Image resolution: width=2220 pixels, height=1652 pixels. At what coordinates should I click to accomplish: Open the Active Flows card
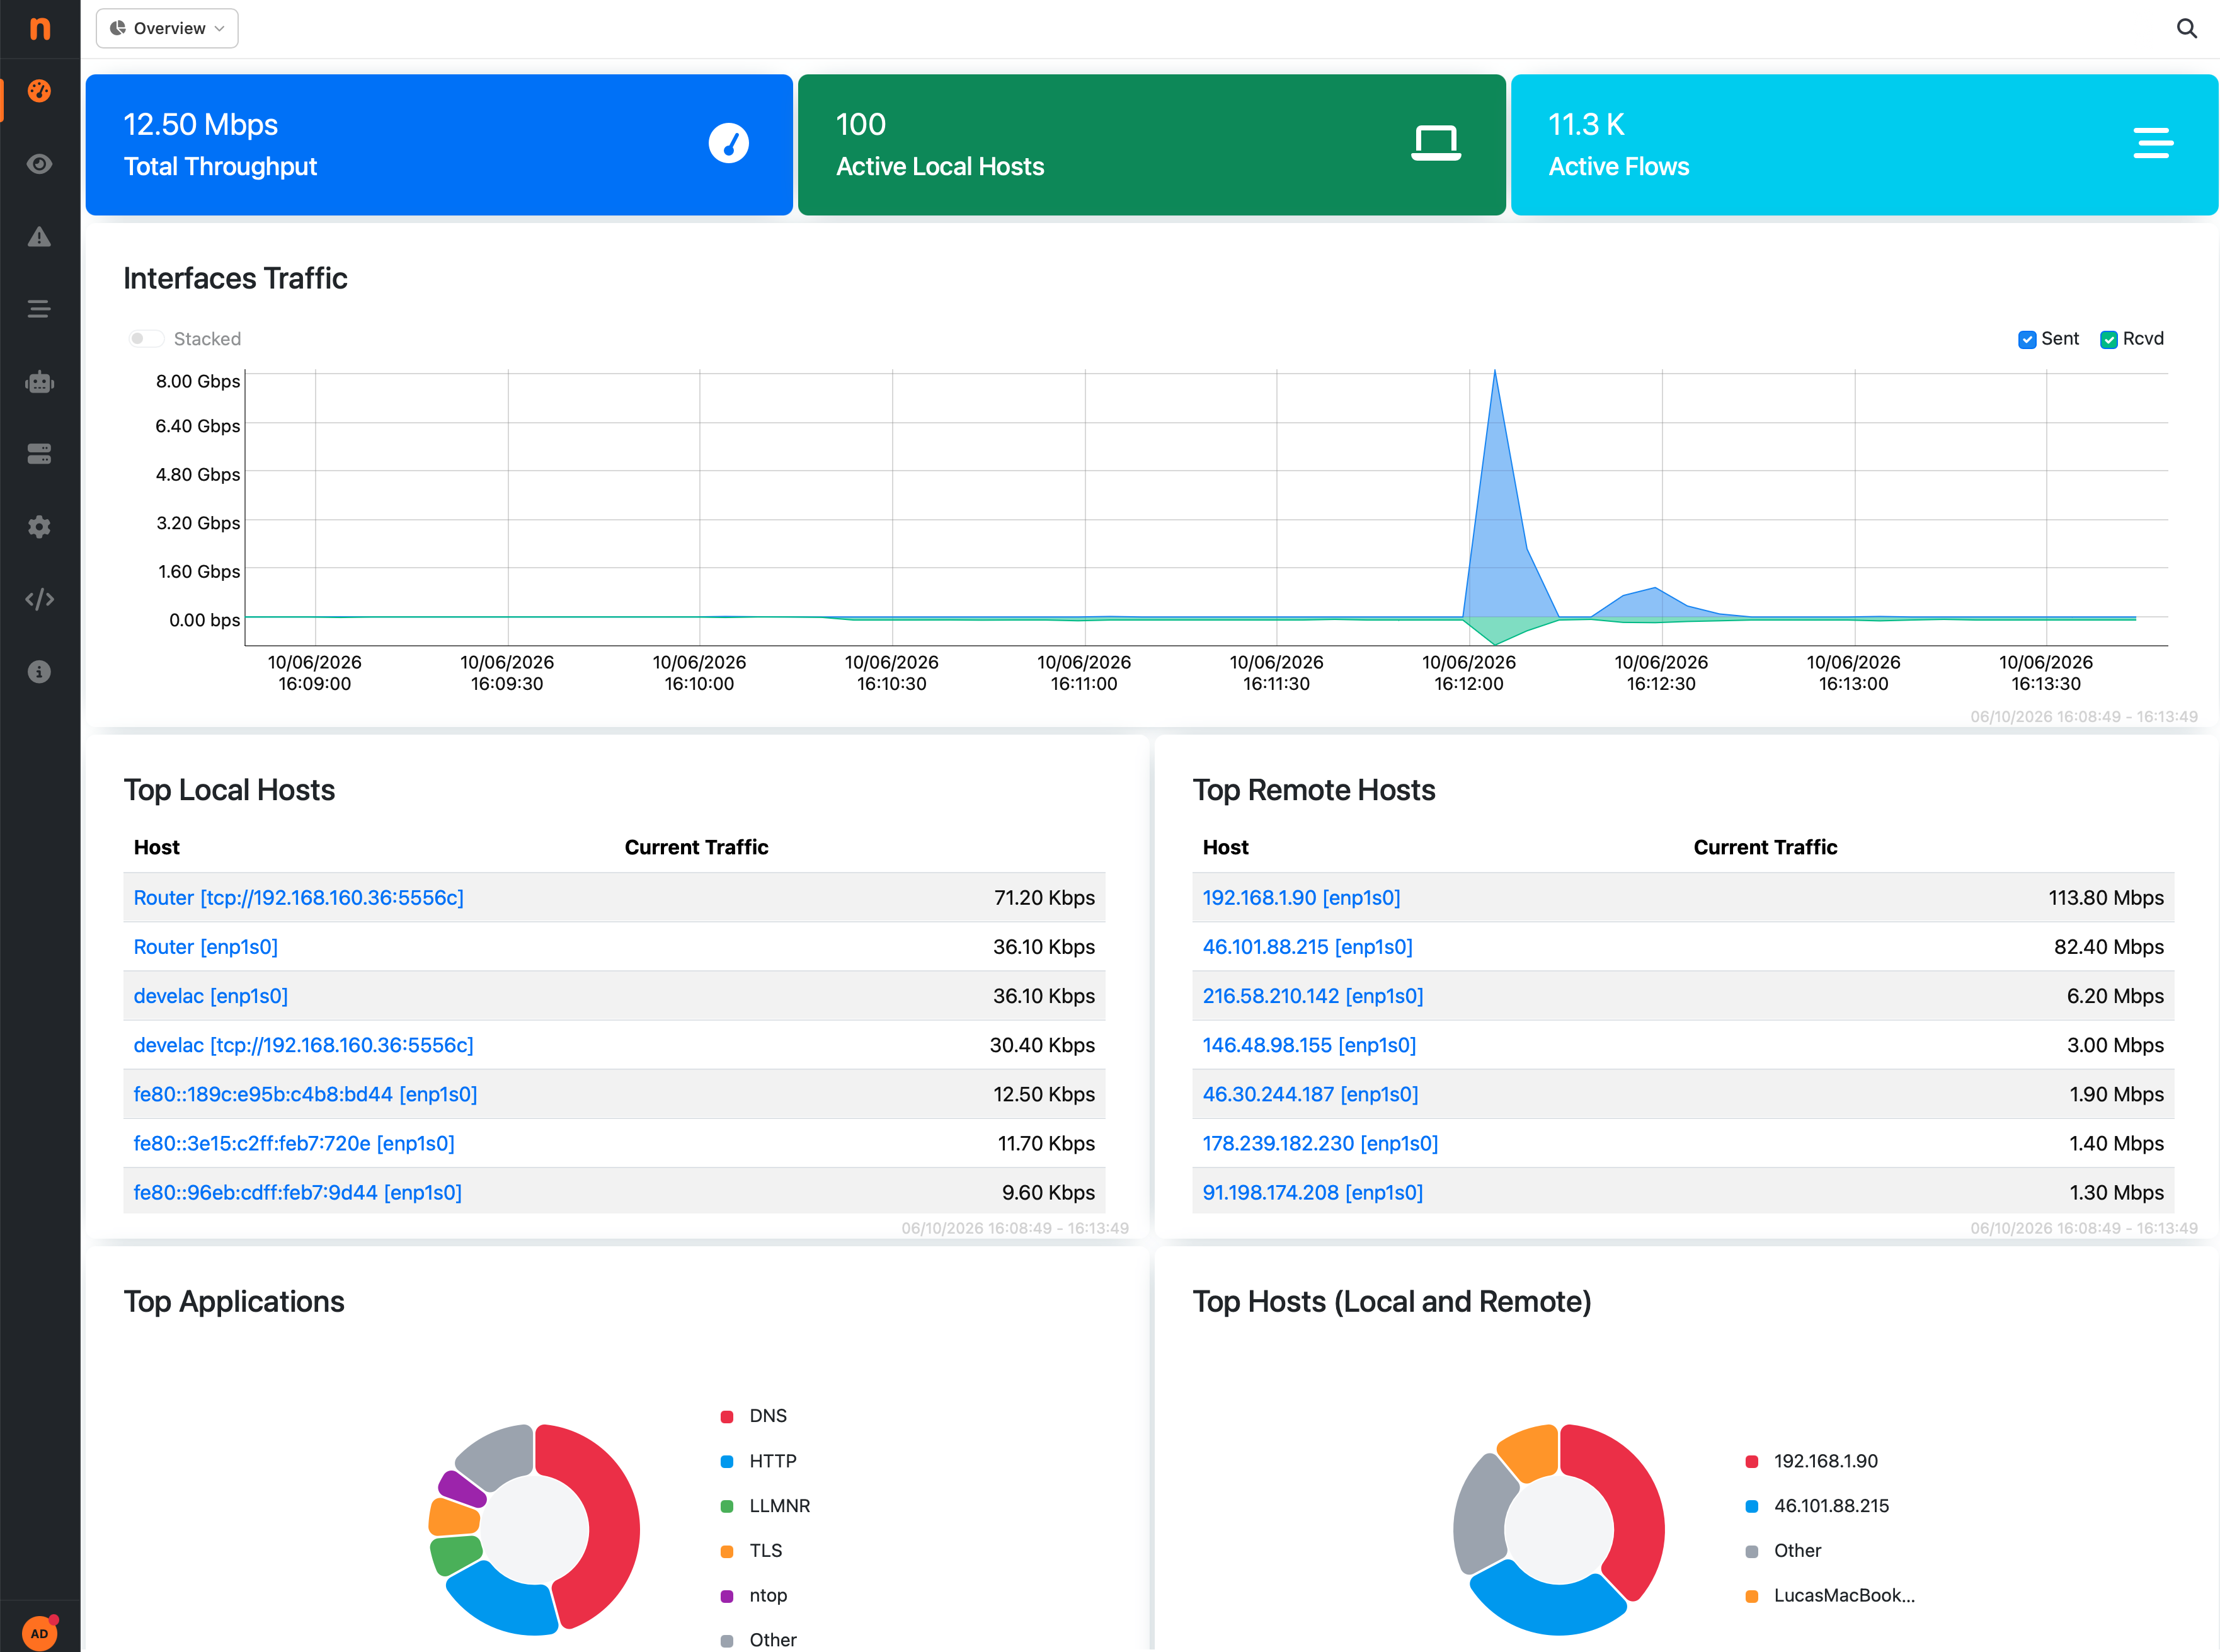click(x=1864, y=145)
